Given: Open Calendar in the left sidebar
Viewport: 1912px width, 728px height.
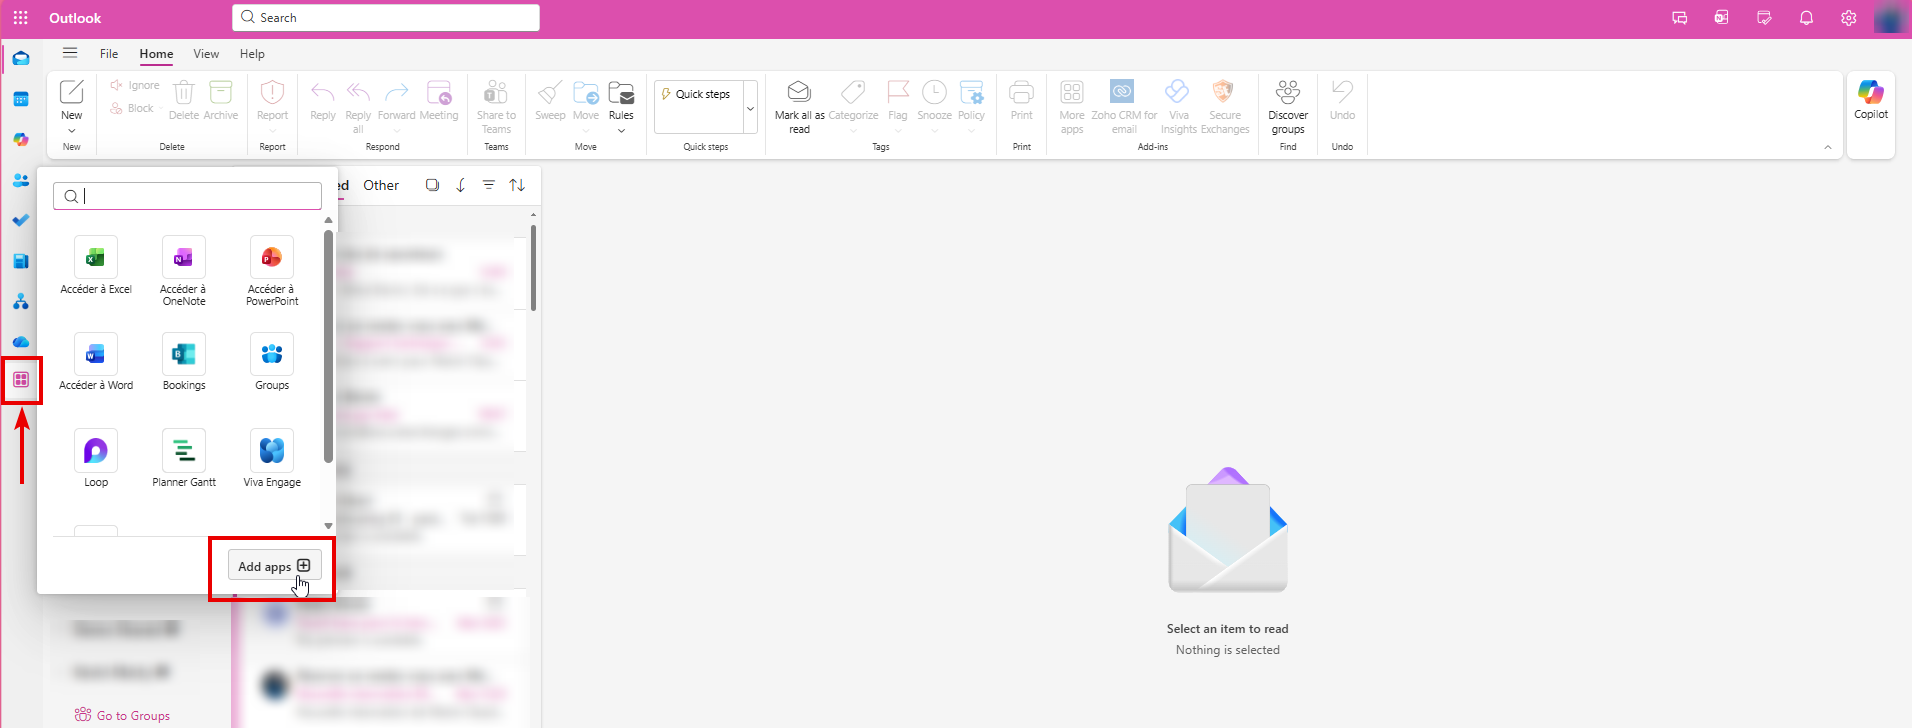Looking at the screenshot, I should tap(21, 99).
